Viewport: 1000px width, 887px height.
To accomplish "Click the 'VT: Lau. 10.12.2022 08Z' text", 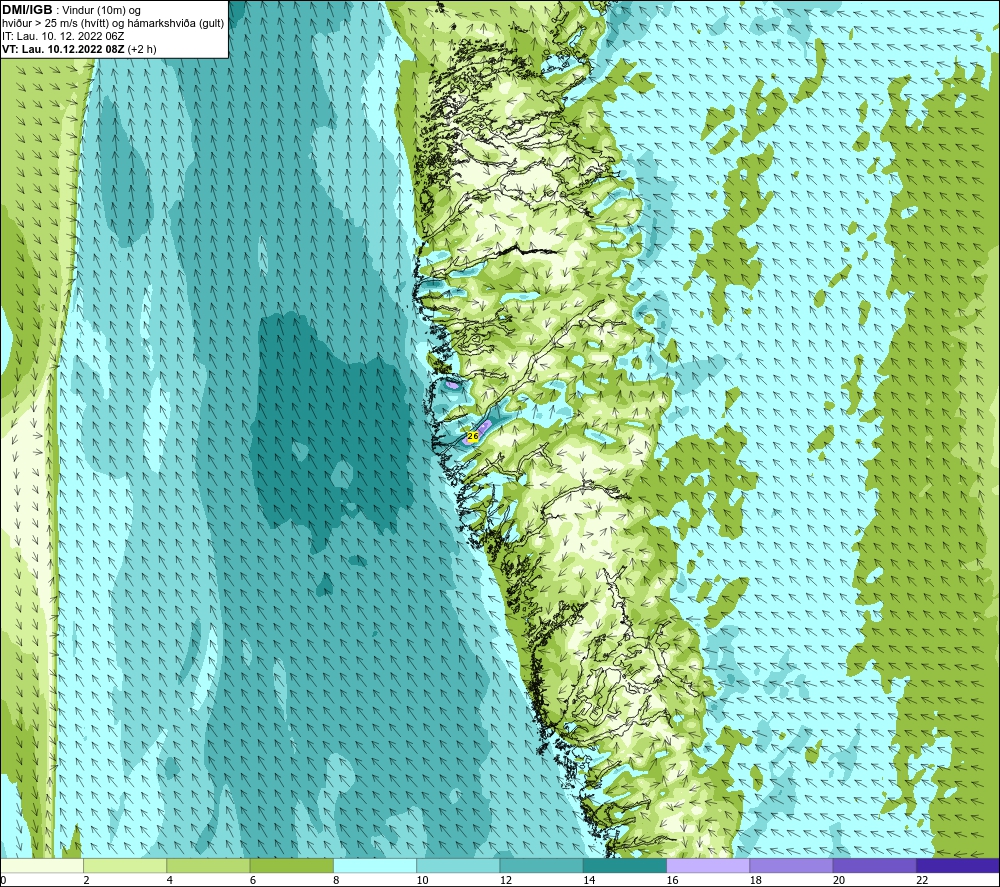I will (63, 49).
